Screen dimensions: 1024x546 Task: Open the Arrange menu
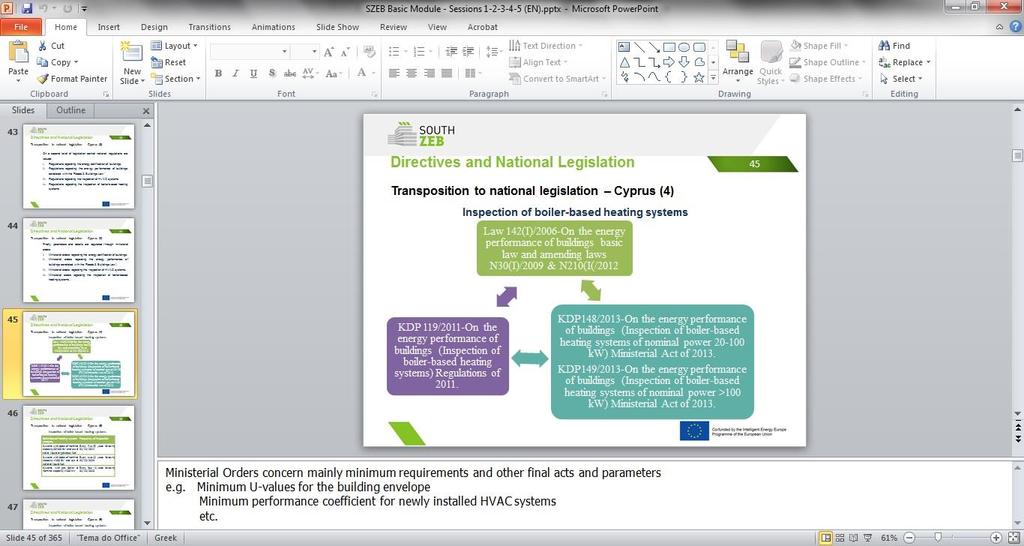coord(737,62)
